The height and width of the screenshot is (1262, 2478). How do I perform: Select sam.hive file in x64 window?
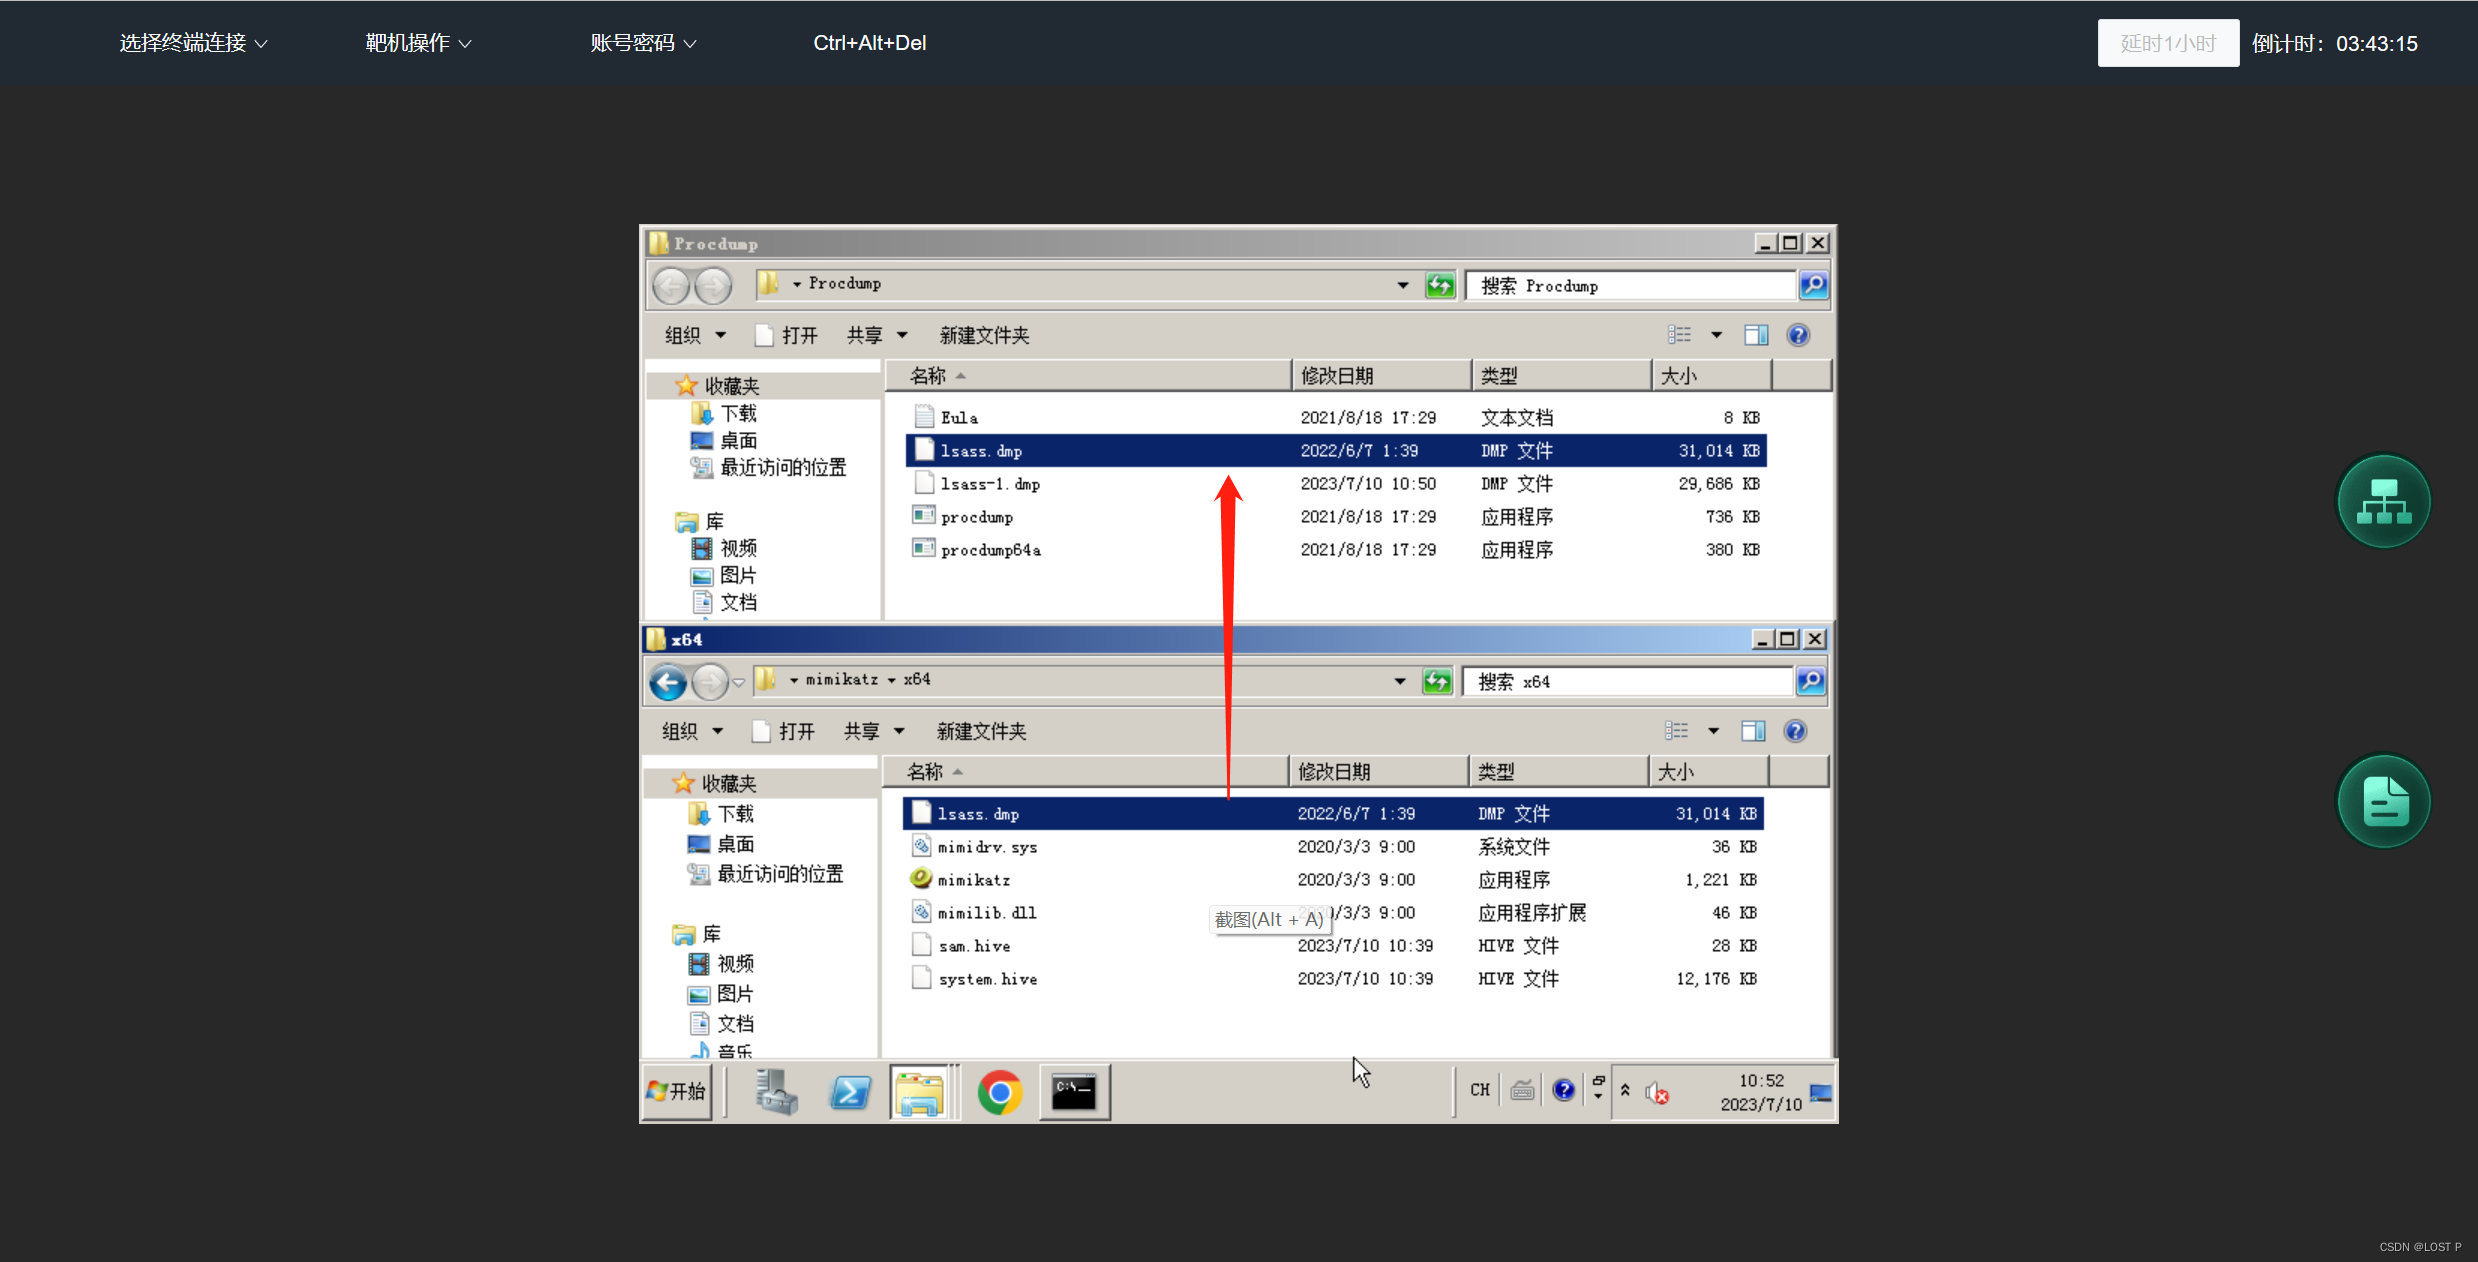[x=1334, y=946]
